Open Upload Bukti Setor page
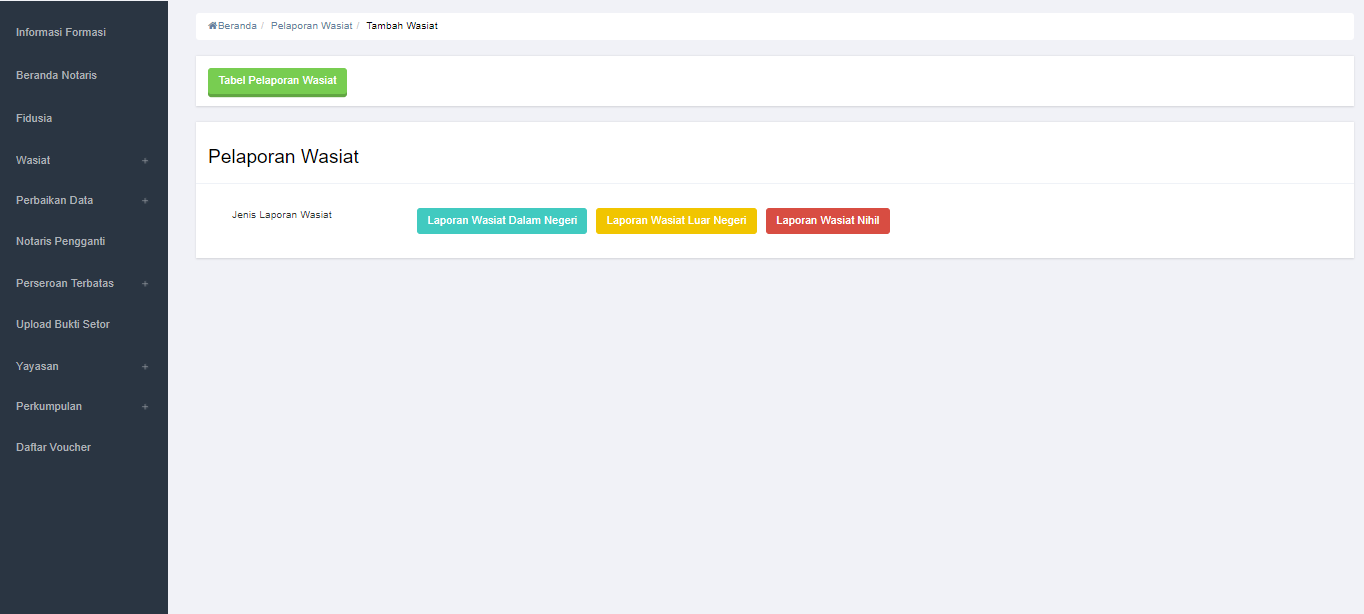Image resolution: width=1364 pixels, height=614 pixels. tap(63, 324)
